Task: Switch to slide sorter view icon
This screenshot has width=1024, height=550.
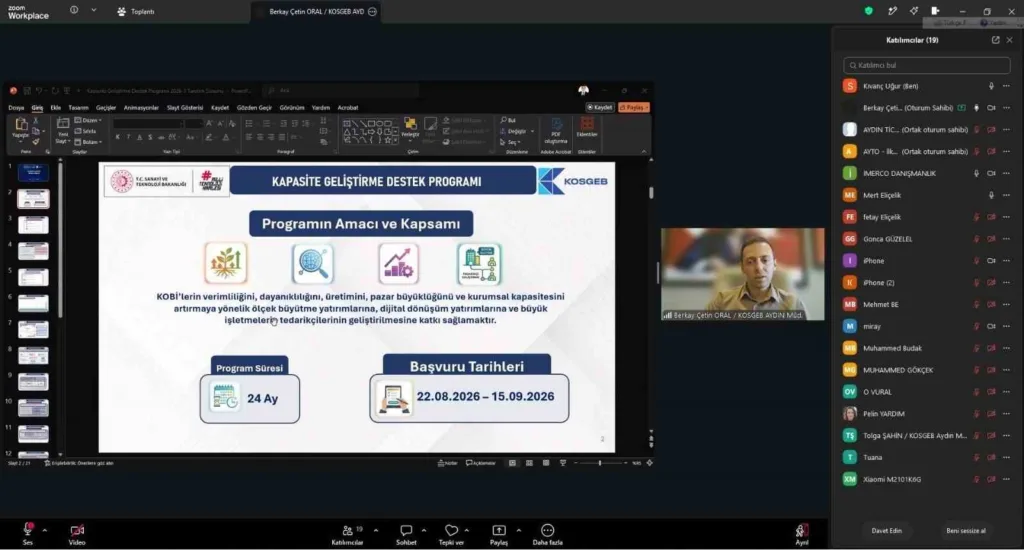Action: click(x=529, y=463)
